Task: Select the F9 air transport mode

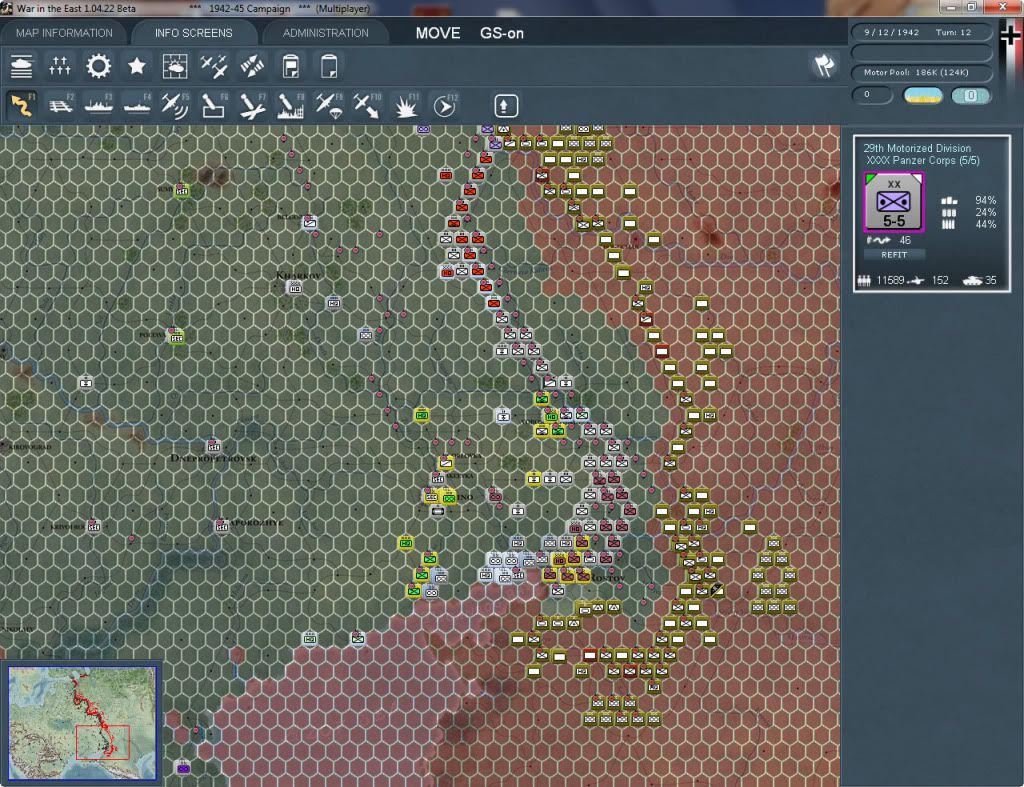Action: 329,105
